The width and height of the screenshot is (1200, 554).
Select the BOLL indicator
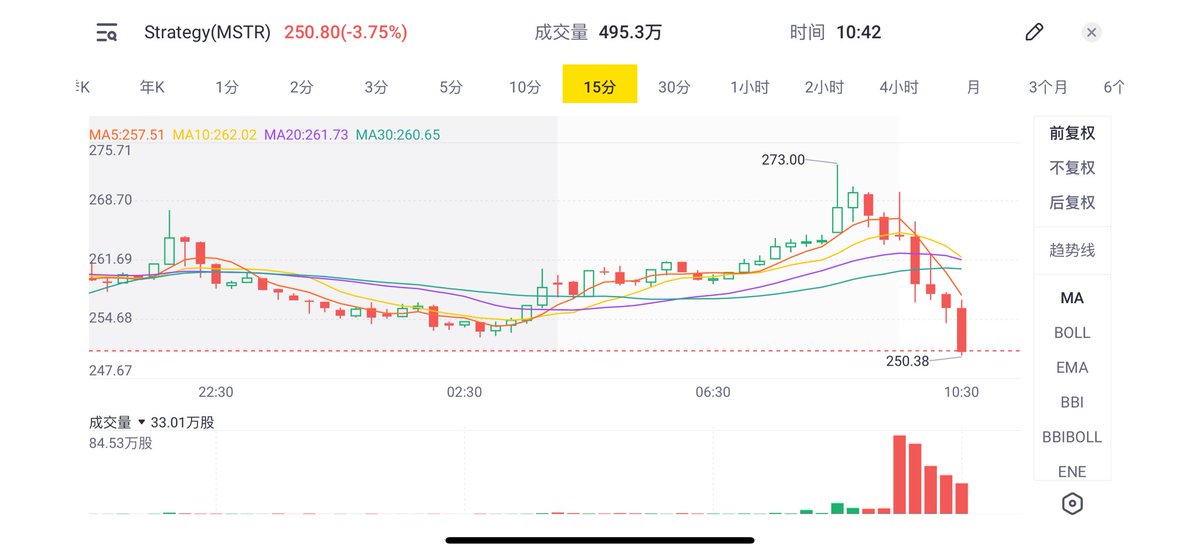[x=1072, y=333]
